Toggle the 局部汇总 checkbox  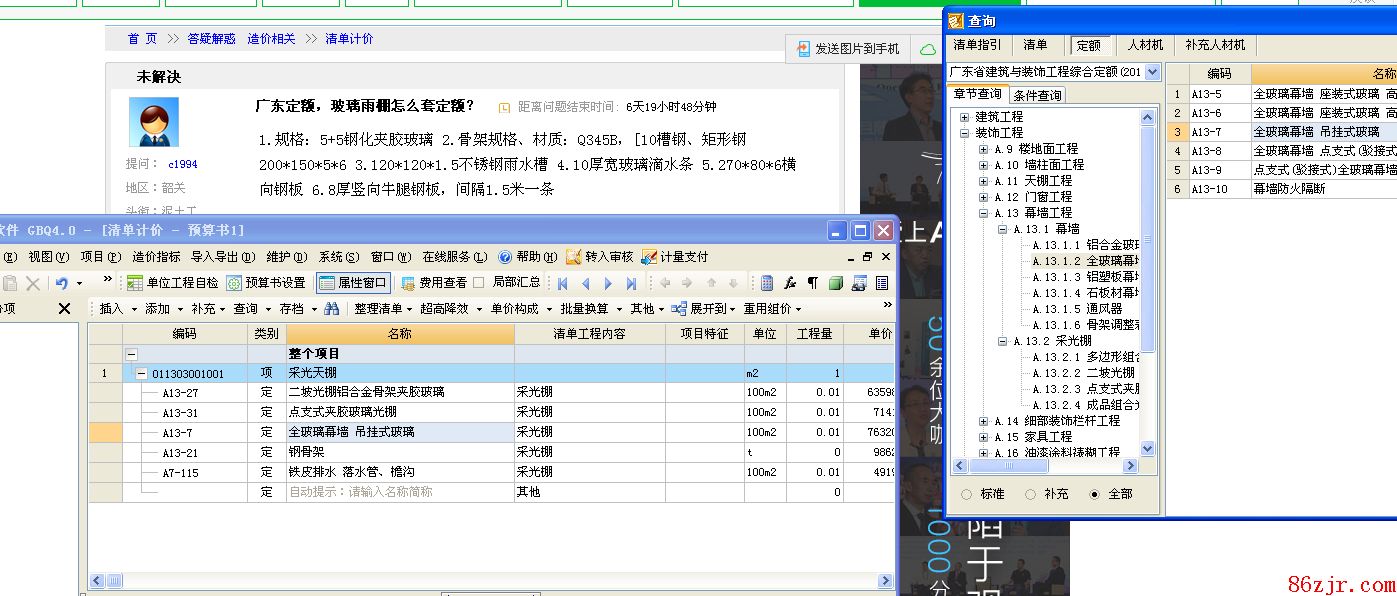479,283
